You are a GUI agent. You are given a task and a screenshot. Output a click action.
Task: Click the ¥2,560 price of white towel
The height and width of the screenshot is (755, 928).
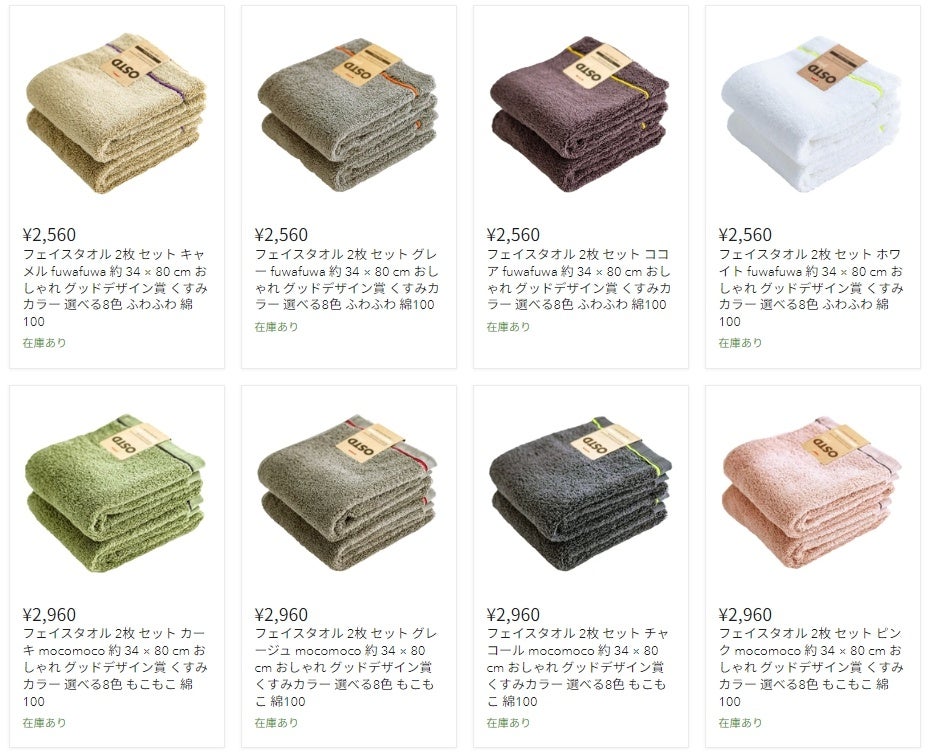tap(746, 235)
